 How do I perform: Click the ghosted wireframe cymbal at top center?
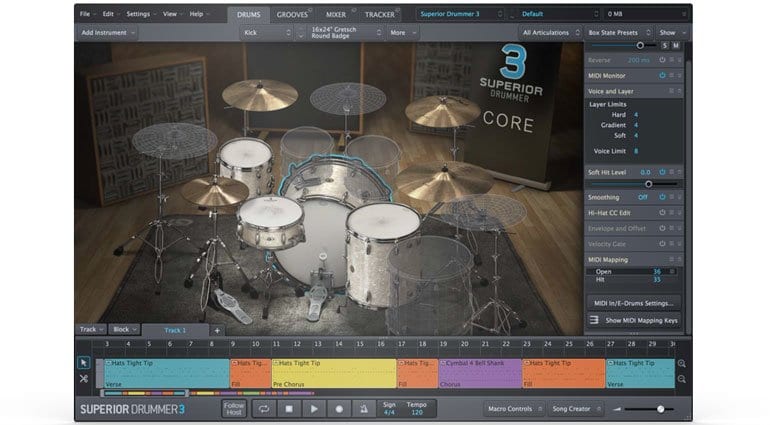(348, 98)
